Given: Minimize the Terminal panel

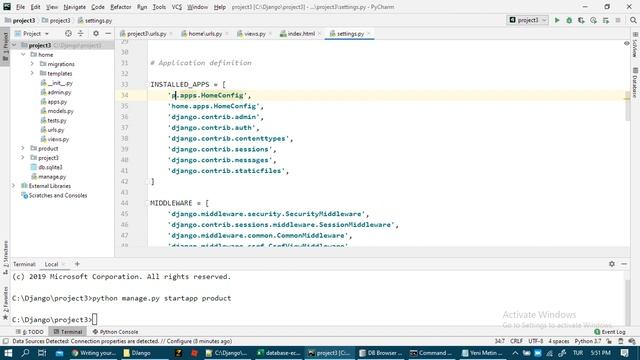Looking at the screenshot, I should click(x=624, y=264).
